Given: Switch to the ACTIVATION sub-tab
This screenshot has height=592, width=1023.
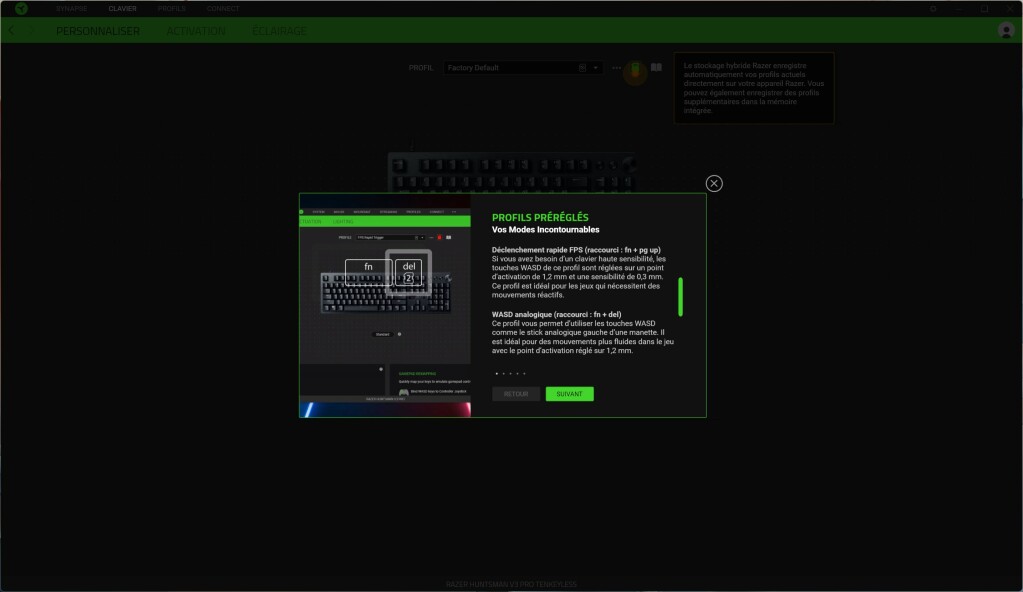Looking at the screenshot, I should [x=196, y=31].
